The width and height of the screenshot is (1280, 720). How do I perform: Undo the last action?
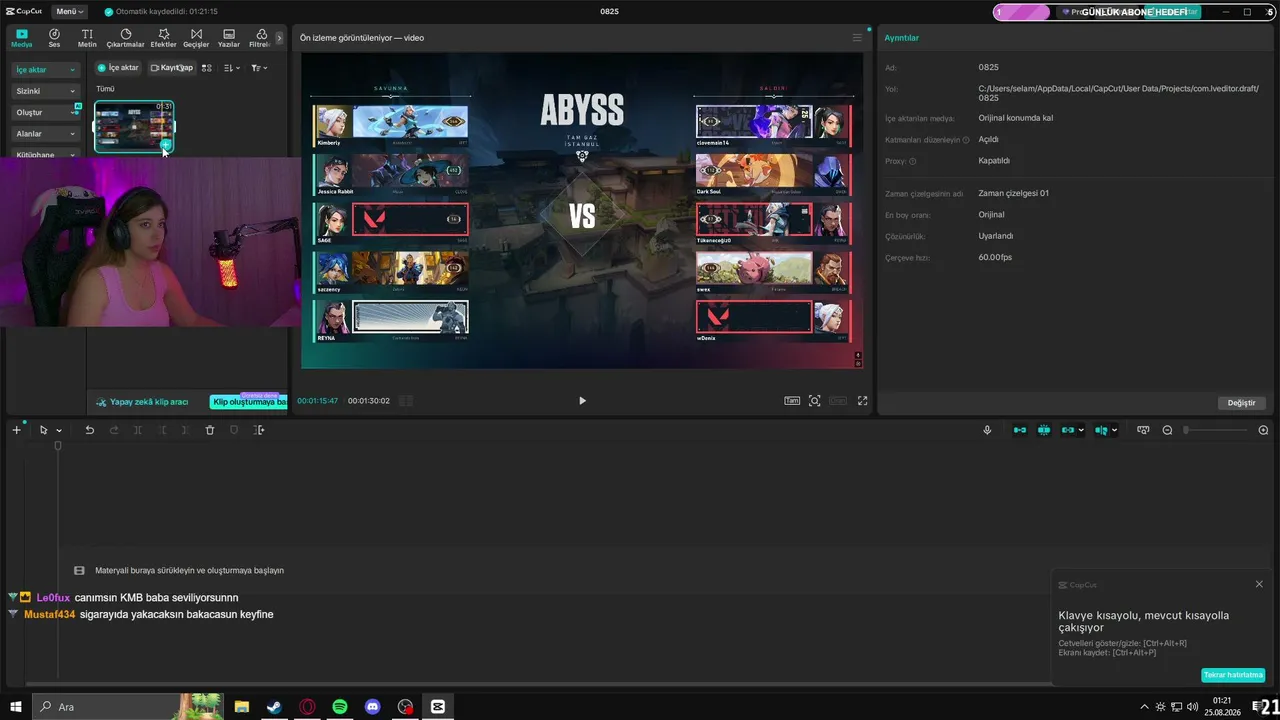tap(89, 430)
